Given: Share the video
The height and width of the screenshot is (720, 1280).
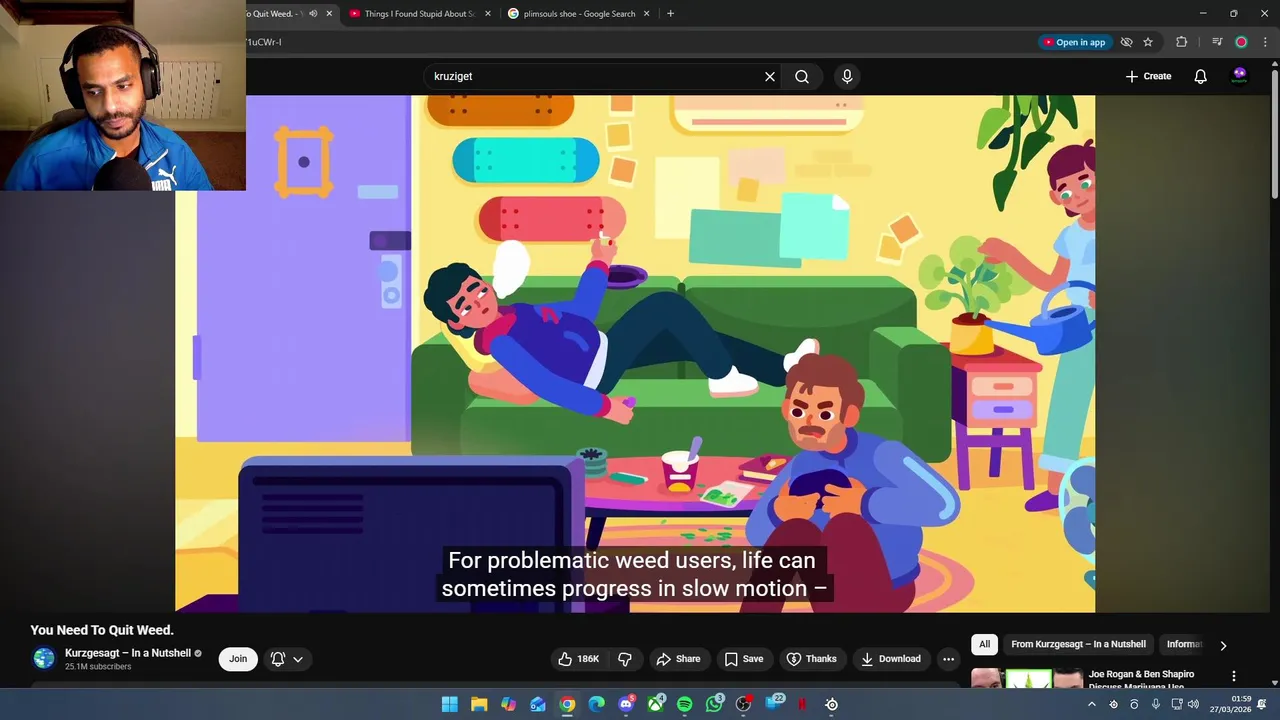Looking at the screenshot, I should pyautogui.click(x=678, y=659).
